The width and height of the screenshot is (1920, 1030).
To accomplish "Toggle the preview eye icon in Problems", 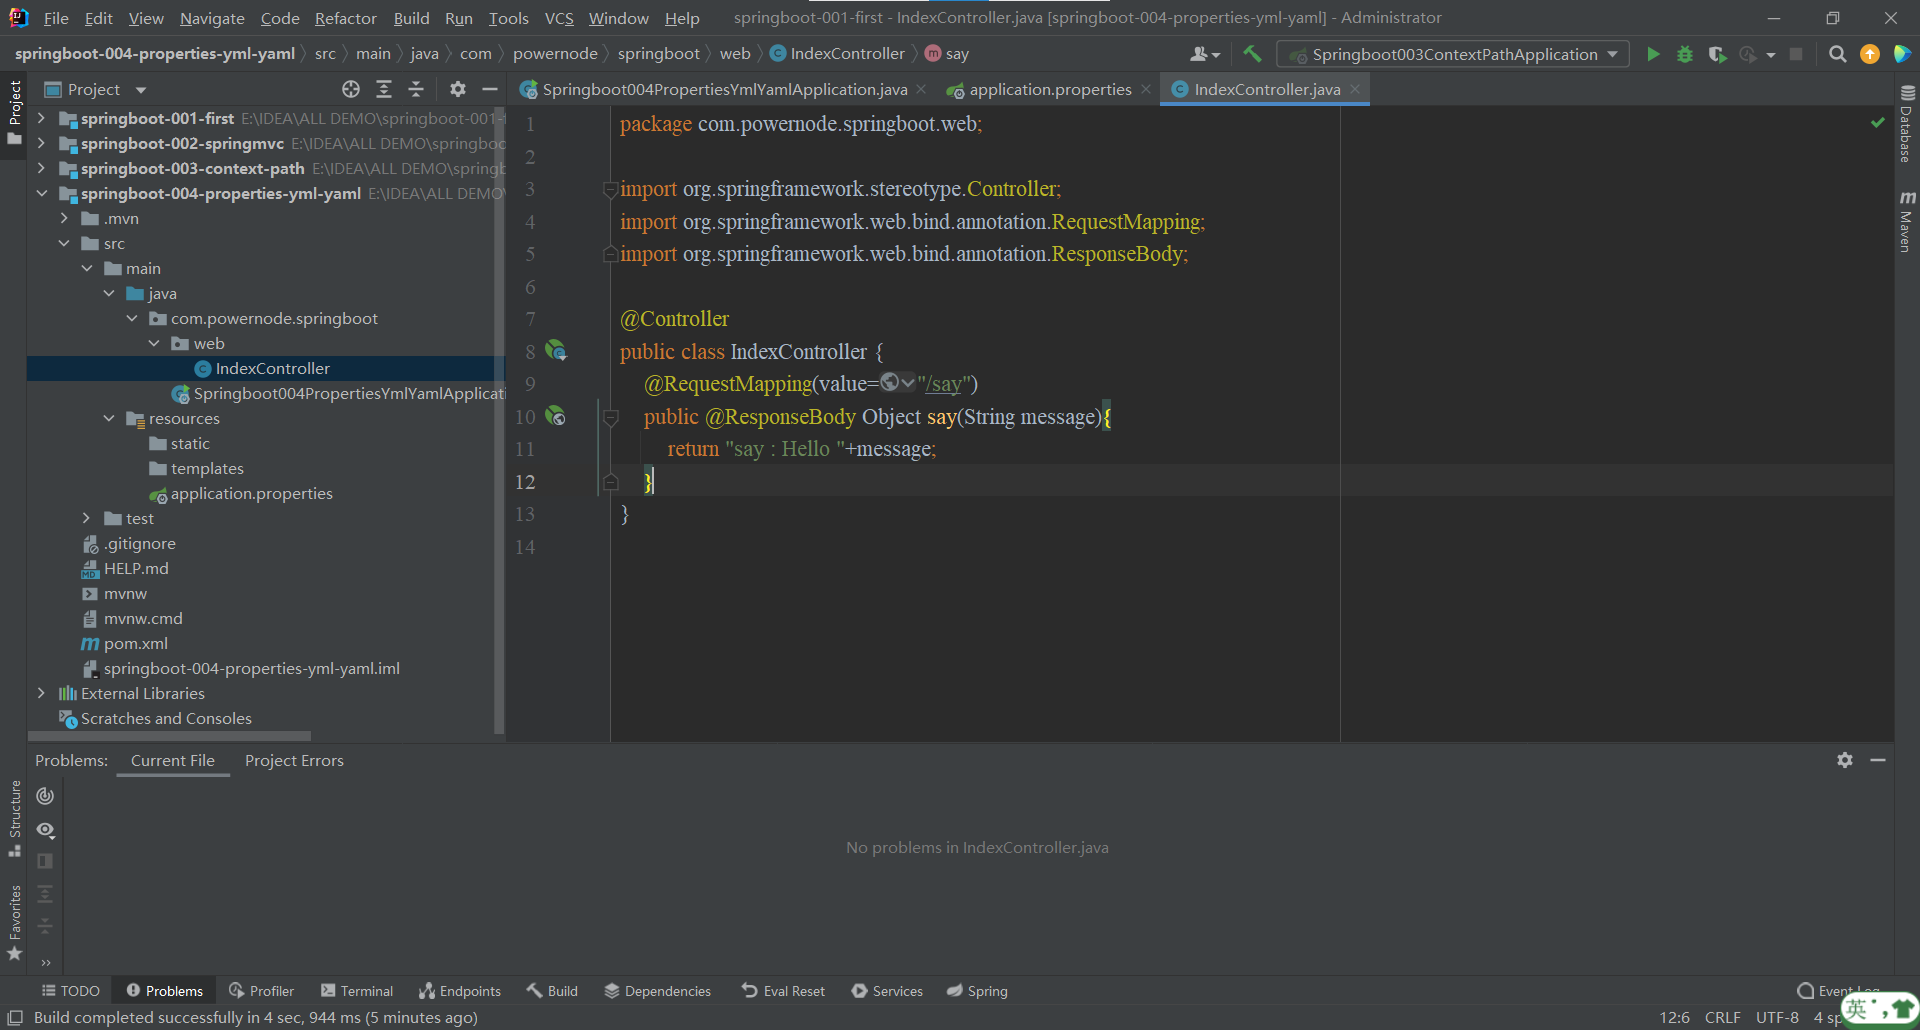I will [x=45, y=830].
